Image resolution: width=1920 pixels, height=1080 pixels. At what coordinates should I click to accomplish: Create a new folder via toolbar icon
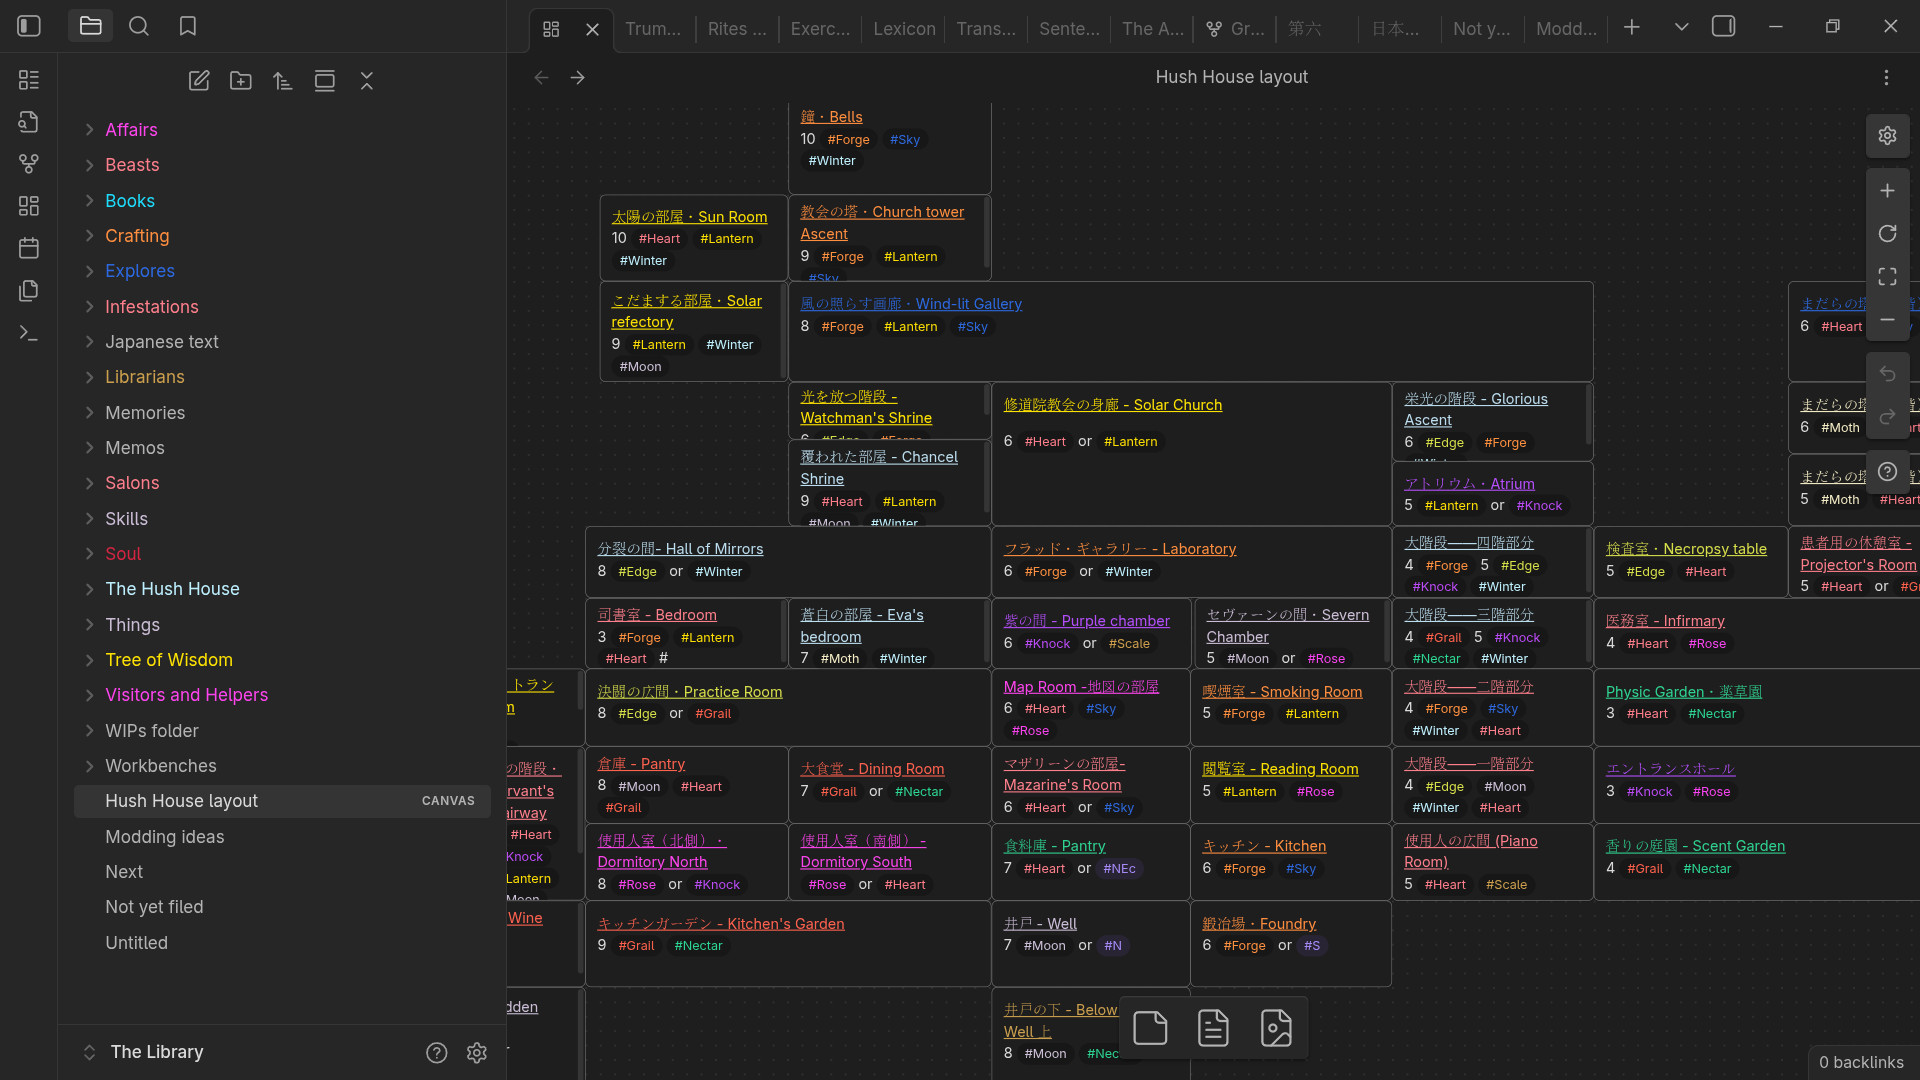[x=241, y=81]
